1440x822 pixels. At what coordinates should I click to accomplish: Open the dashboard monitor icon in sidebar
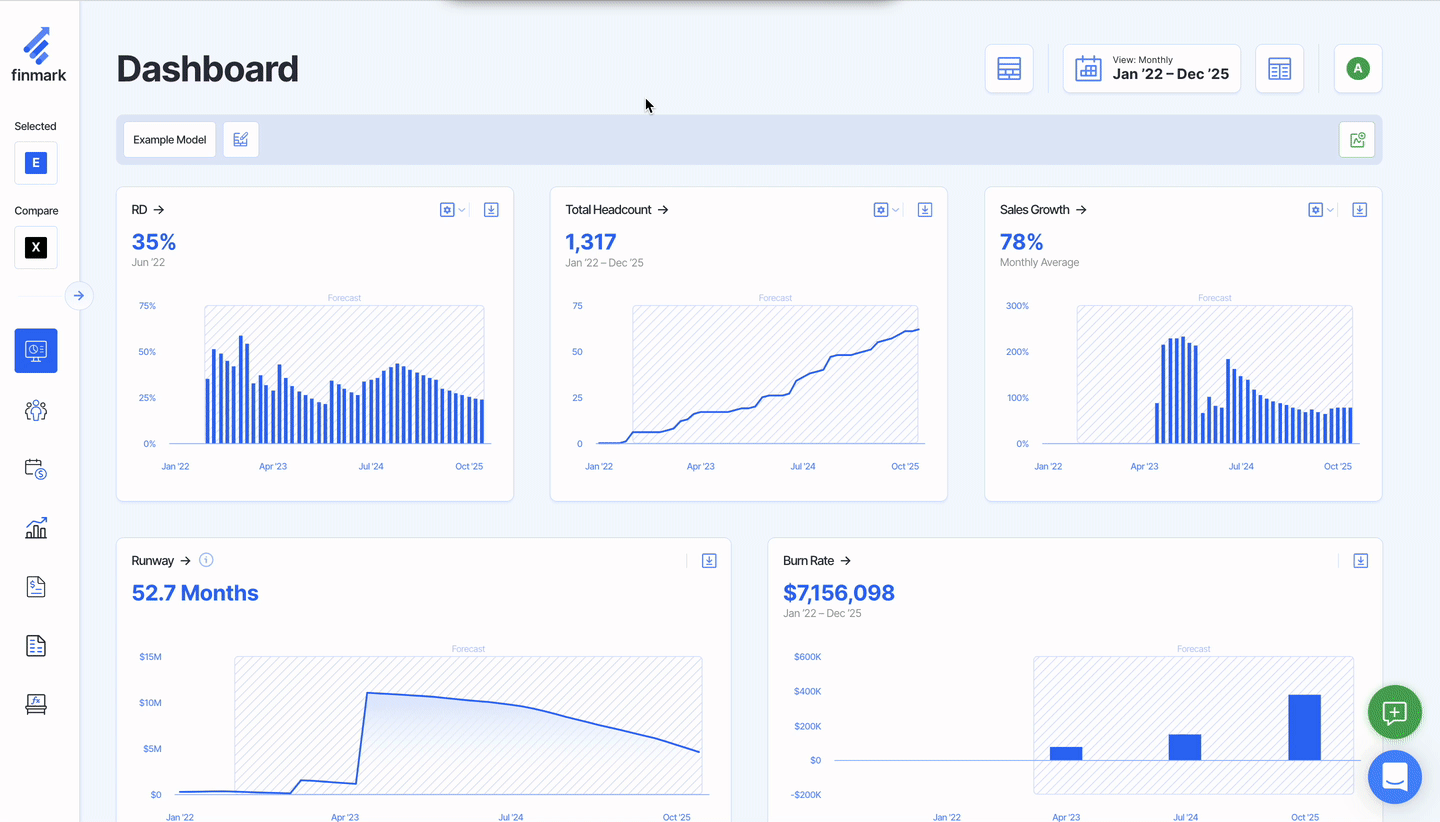click(x=36, y=351)
